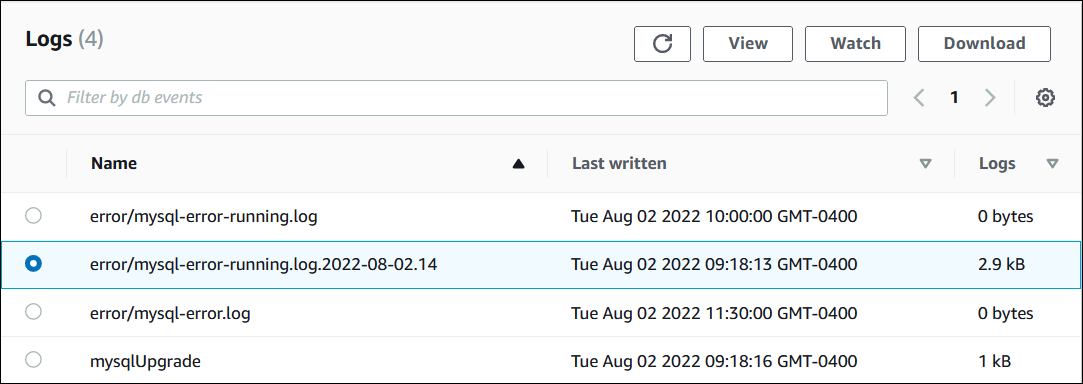
Task: Click the Name column header
Action: (114, 164)
